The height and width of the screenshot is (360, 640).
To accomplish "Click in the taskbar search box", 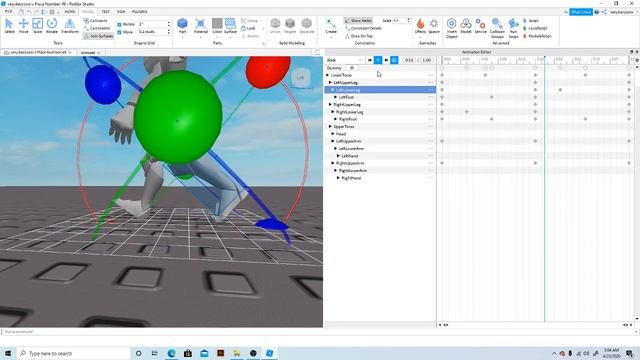I will coord(73,353).
